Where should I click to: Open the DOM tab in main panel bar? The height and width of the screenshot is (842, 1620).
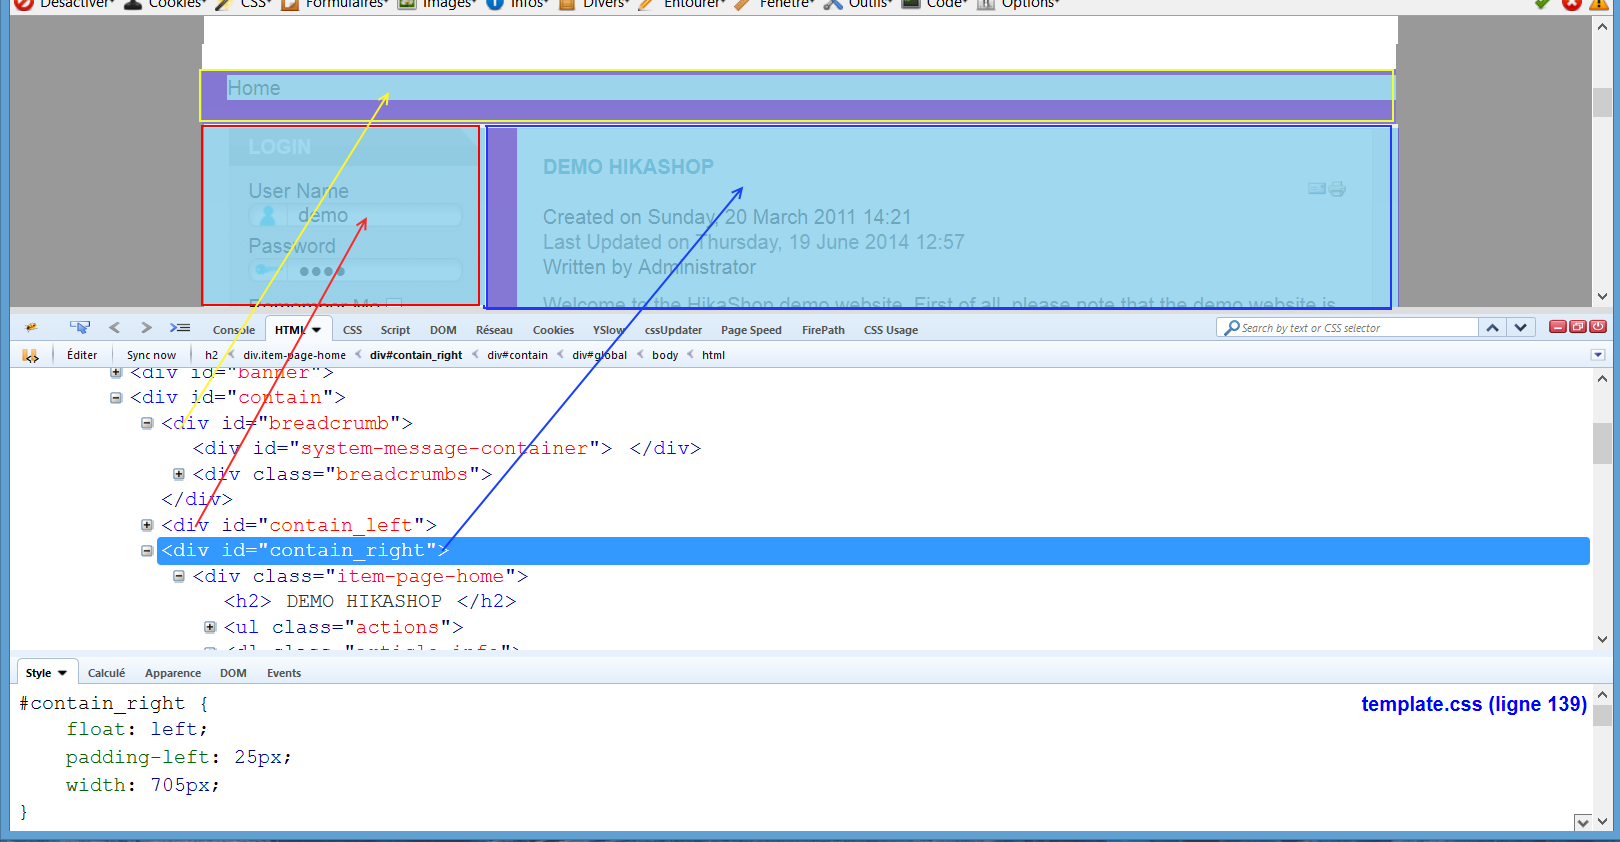point(443,330)
